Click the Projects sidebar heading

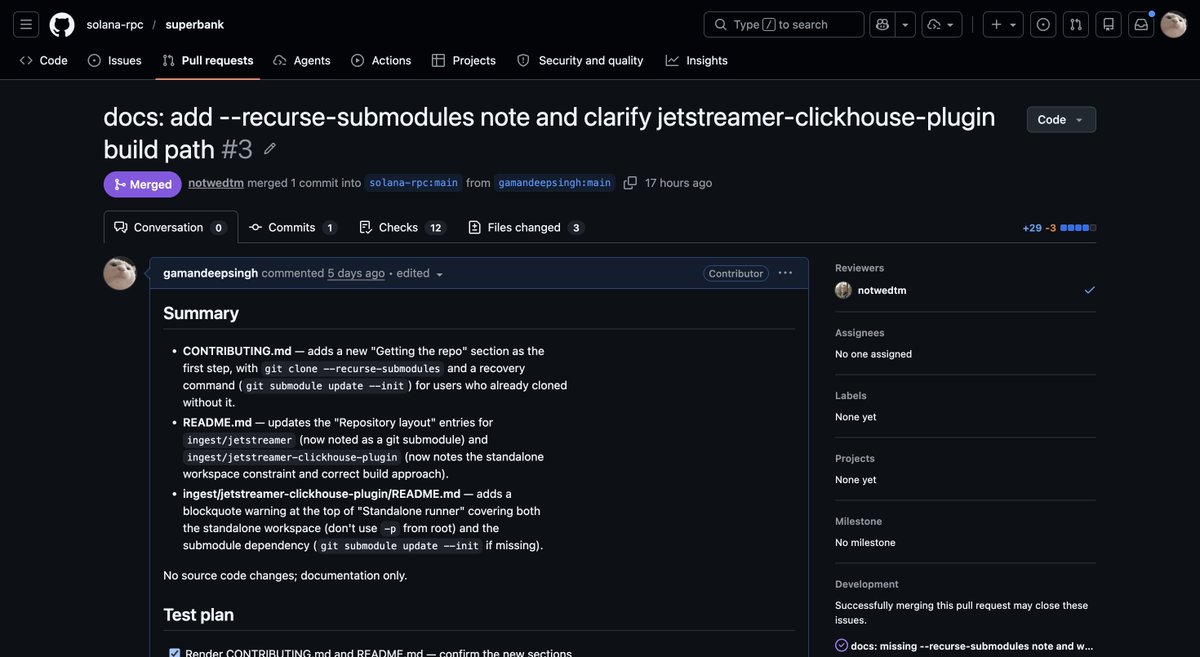[855, 459]
